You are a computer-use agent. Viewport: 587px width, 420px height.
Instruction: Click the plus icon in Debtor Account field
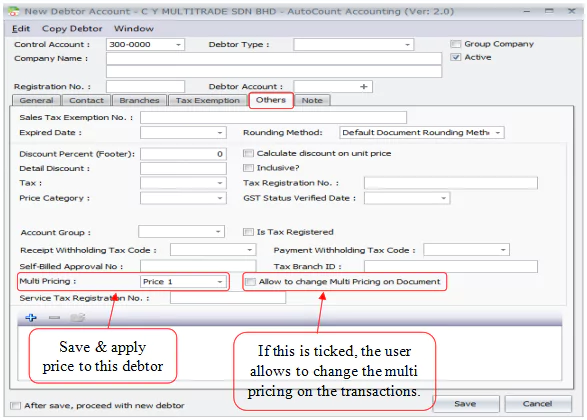click(364, 86)
